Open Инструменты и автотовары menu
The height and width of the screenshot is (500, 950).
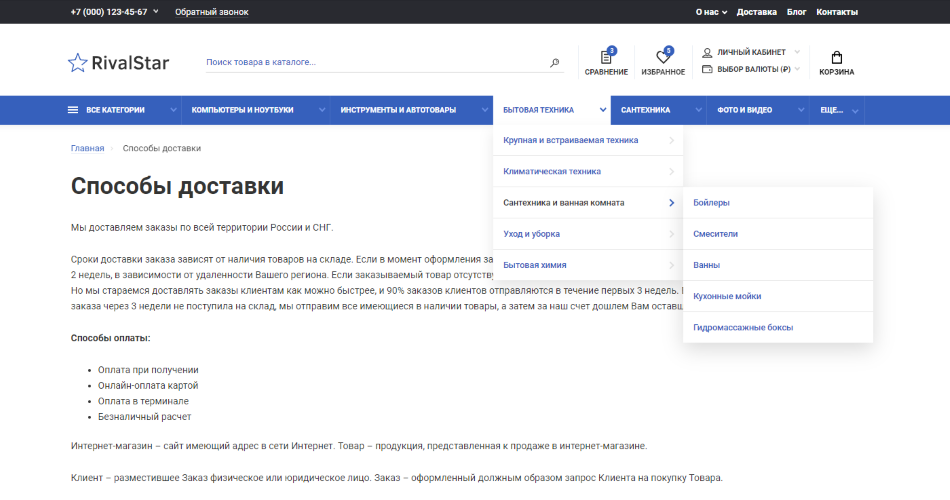coord(398,110)
